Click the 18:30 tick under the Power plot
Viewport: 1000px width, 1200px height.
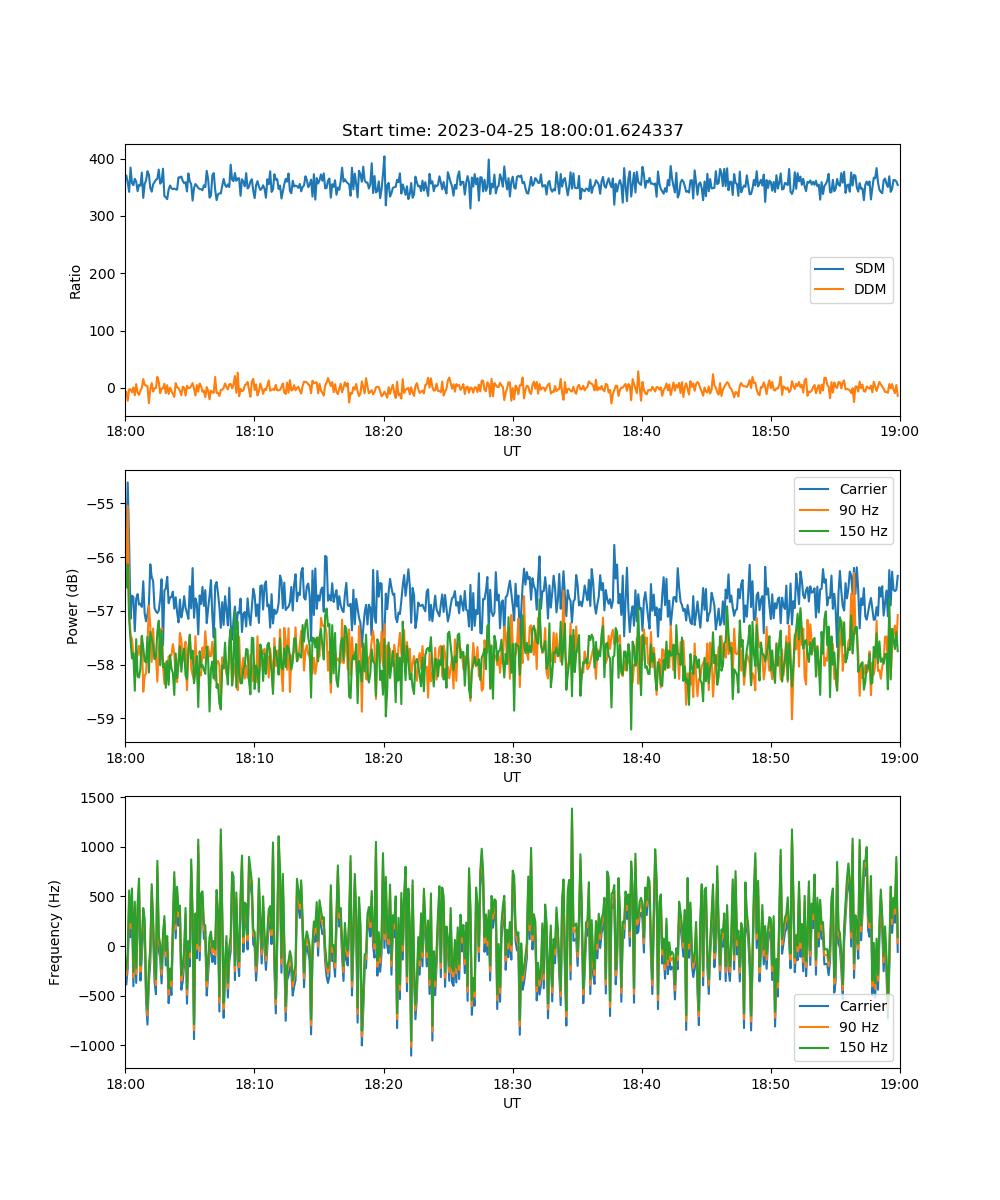512,757
